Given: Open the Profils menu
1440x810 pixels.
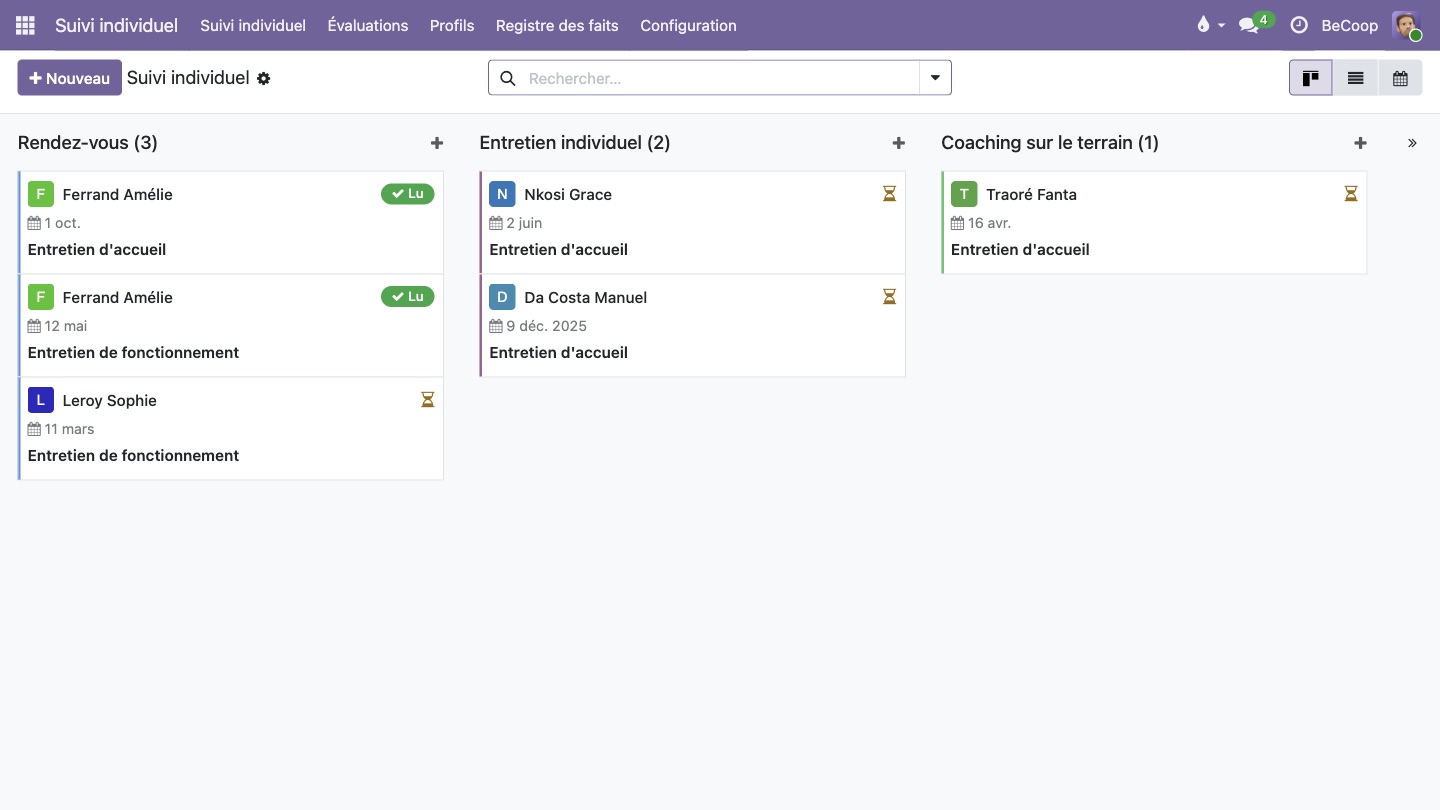Looking at the screenshot, I should (x=452, y=25).
